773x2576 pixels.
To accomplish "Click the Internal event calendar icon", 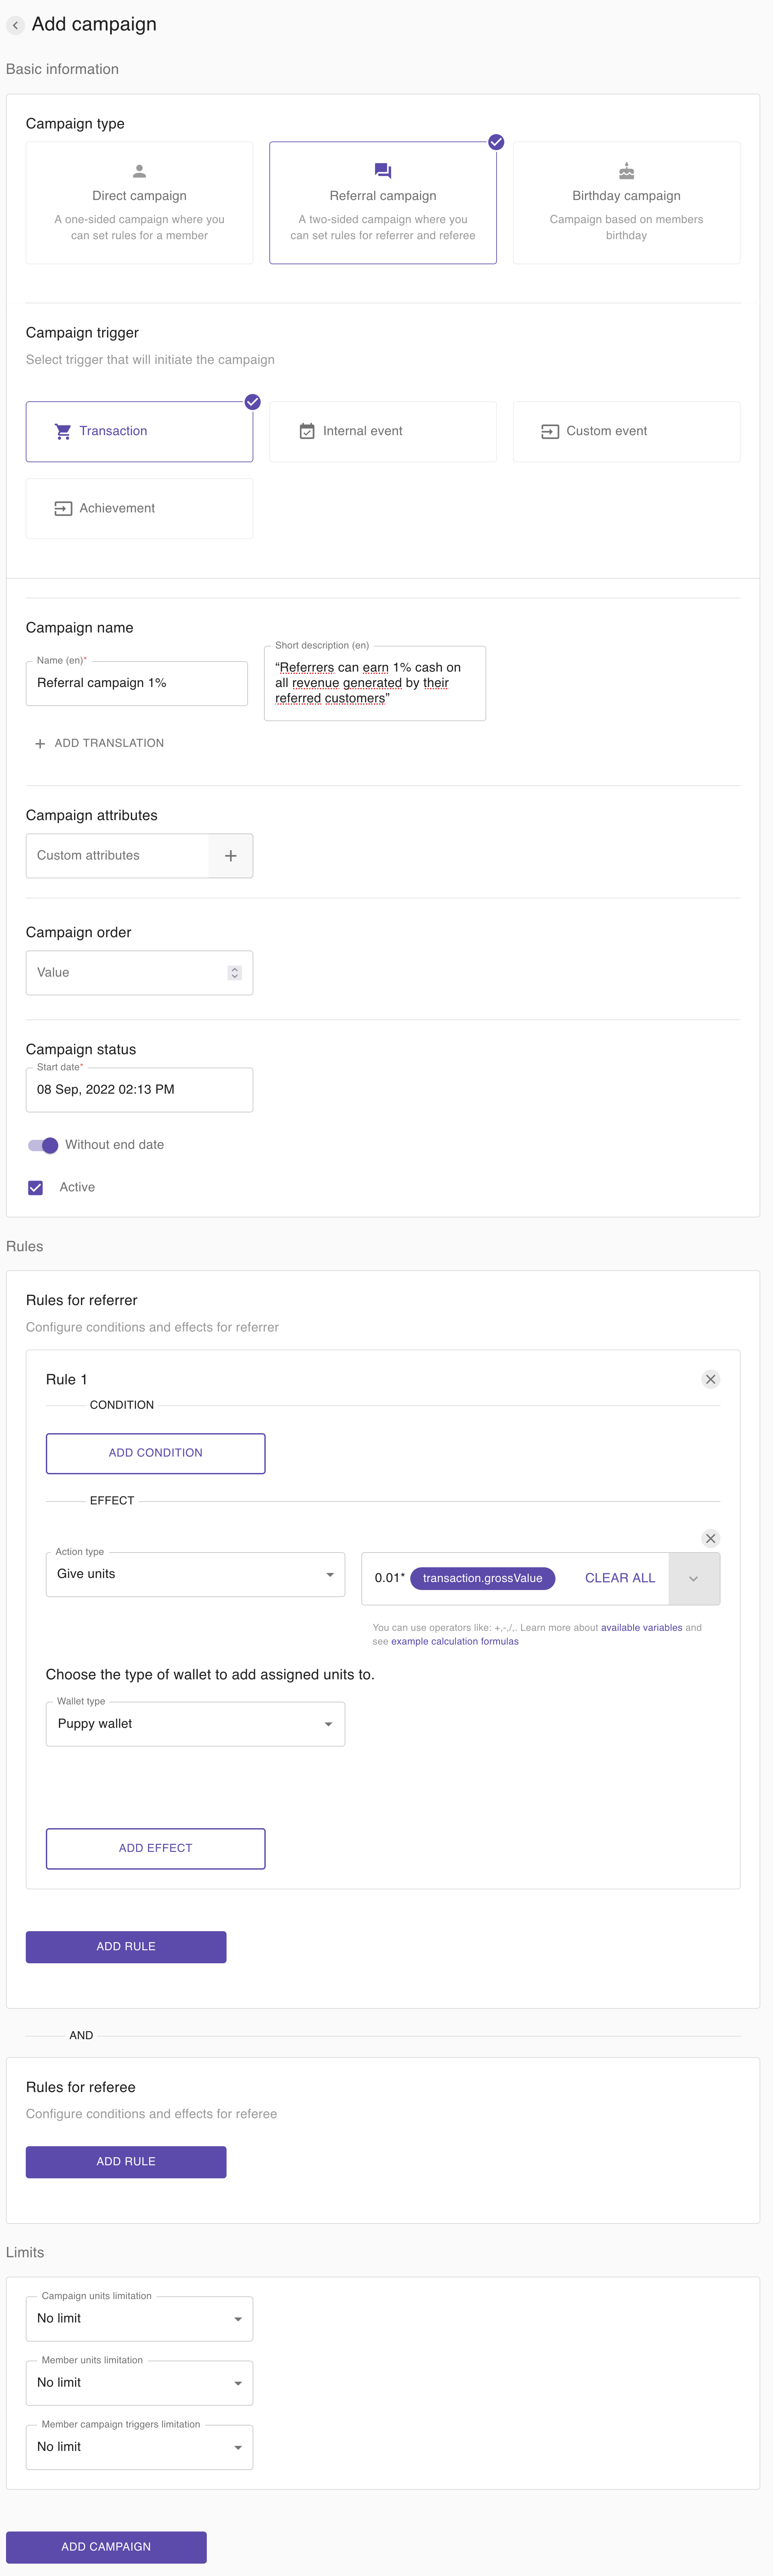I will click(307, 431).
